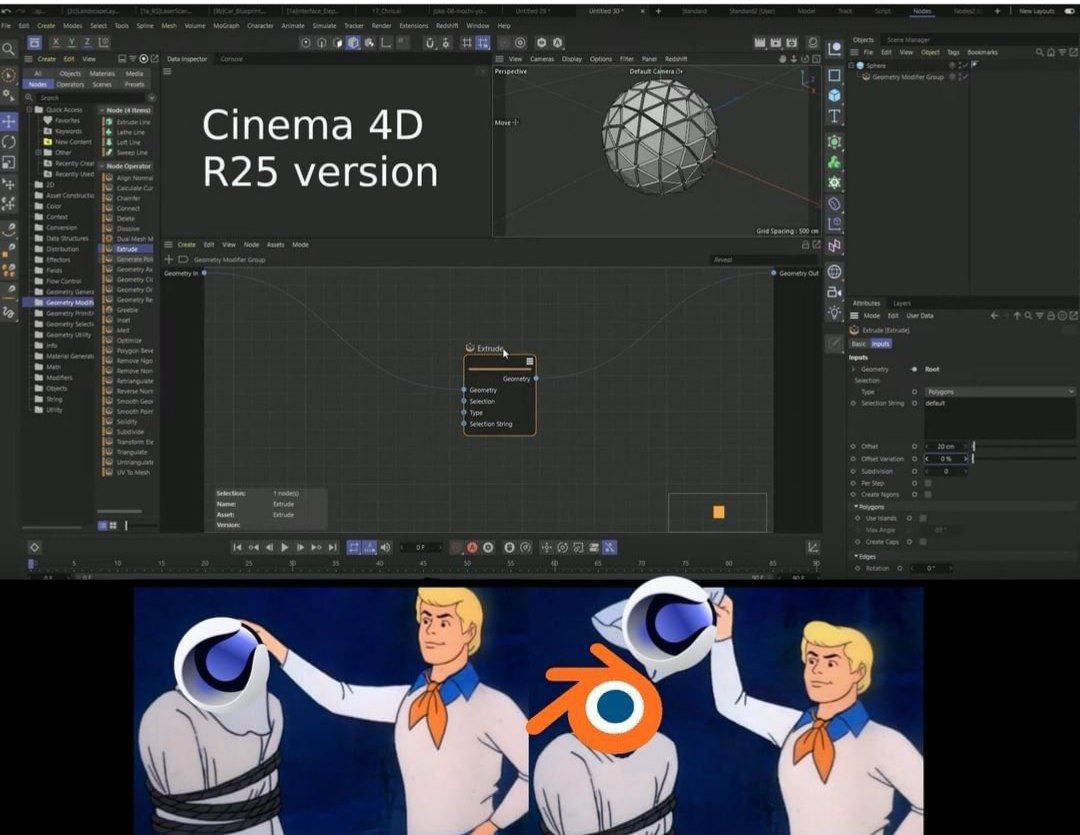Select the Rotate tool in left toolbar
The height and width of the screenshot is (835, 1080).
click(x=8, y=142)
